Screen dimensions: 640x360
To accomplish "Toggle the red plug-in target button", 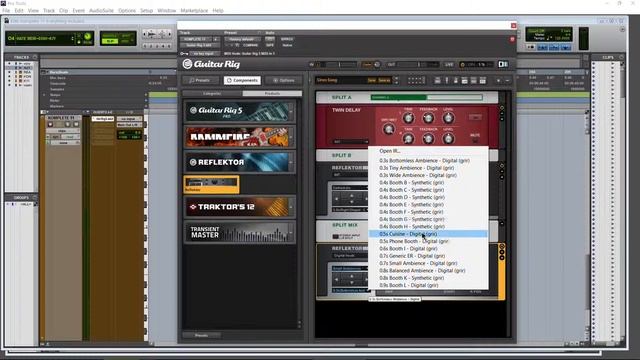I will click(x=512, y=39).
